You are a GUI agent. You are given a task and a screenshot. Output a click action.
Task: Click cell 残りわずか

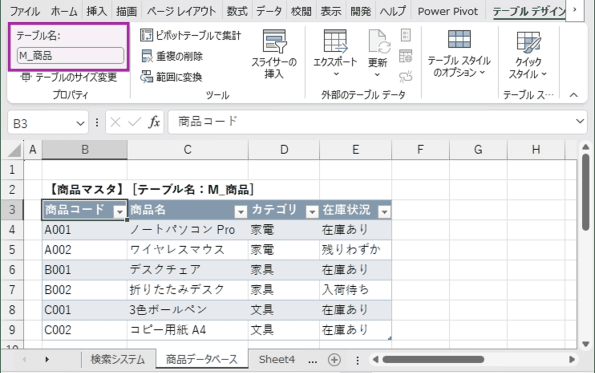[355, 250]
